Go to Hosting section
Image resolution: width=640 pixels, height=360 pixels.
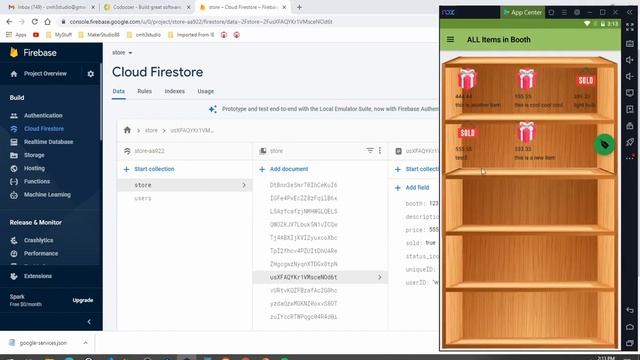(34, 168)
